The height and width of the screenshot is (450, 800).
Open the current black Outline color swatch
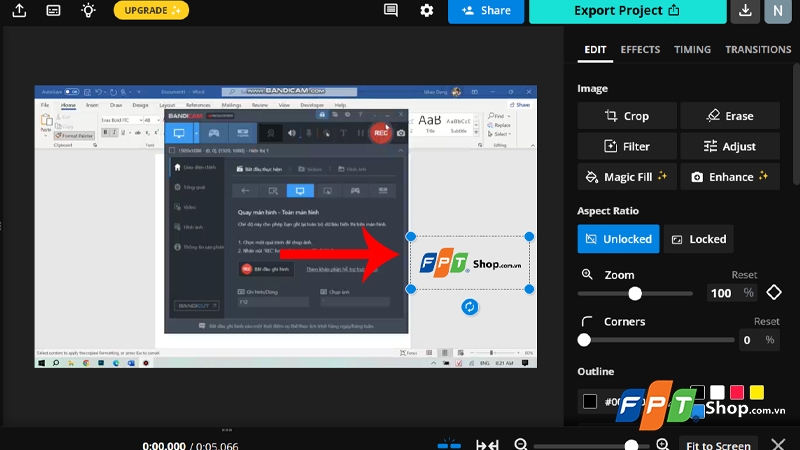(590, 402)
